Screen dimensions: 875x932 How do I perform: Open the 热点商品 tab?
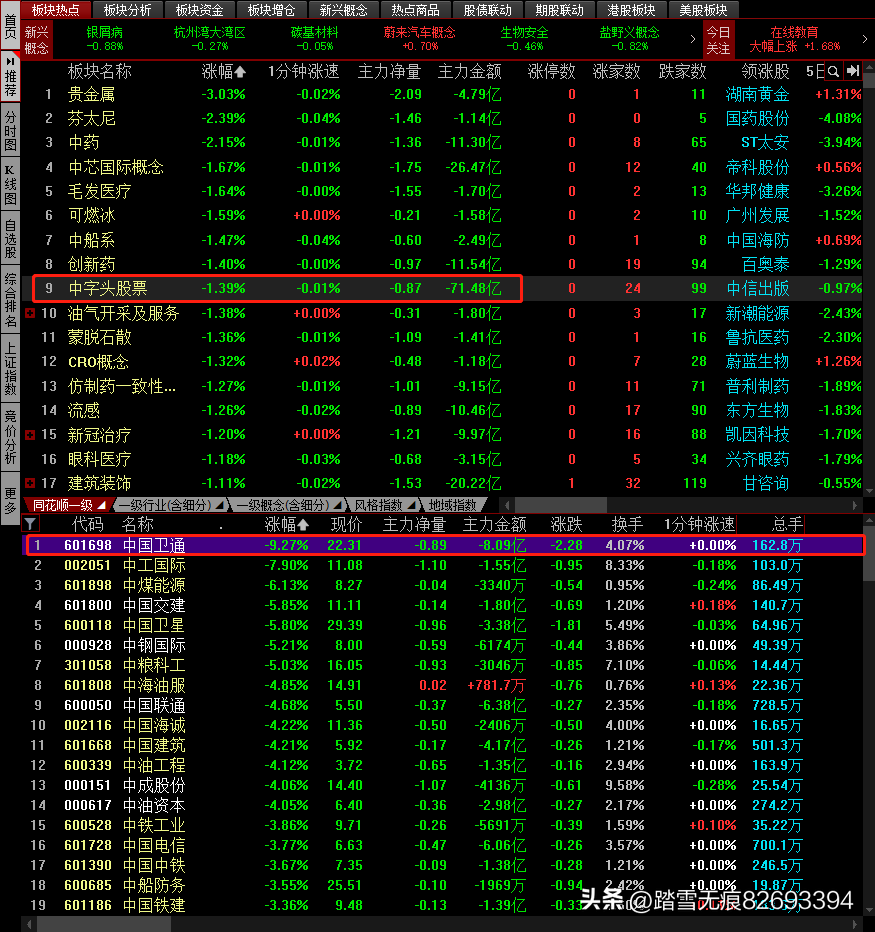[415, 10]
